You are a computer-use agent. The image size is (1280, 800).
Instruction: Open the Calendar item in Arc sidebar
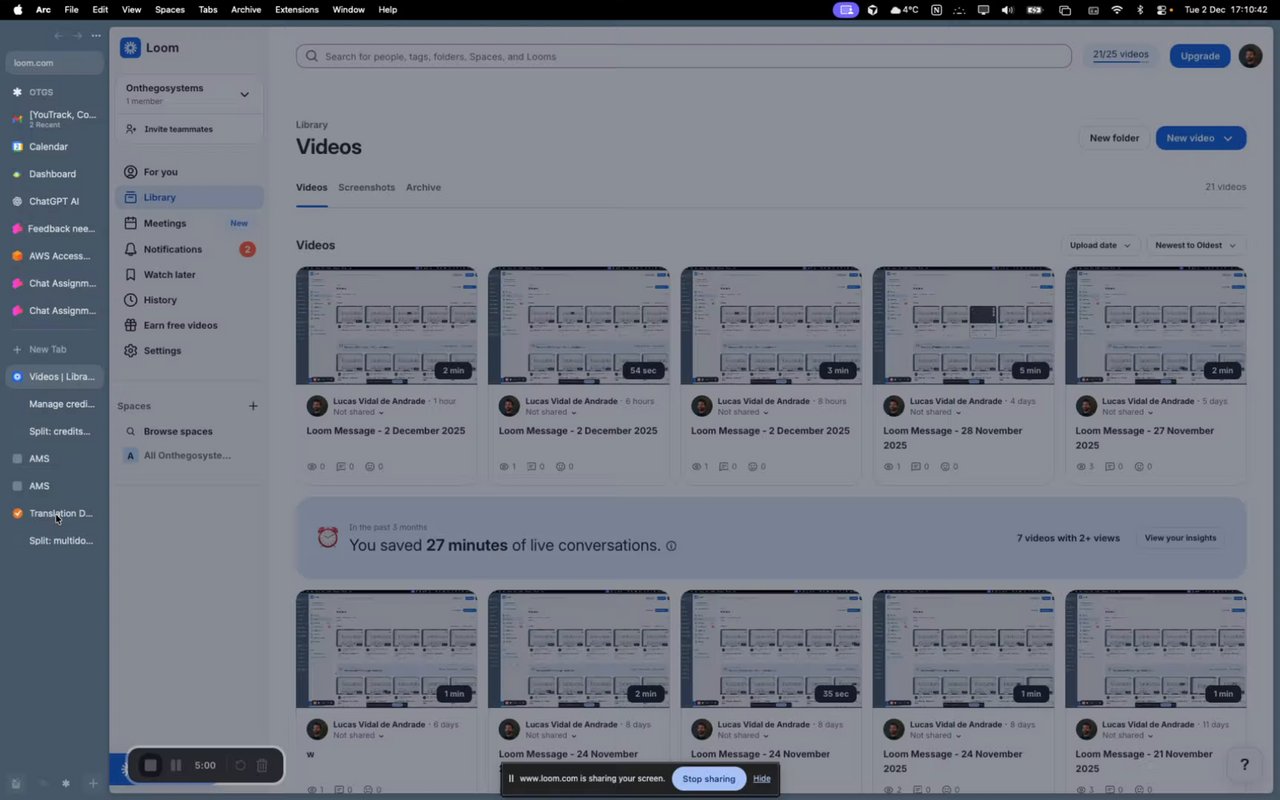(55, 147)
